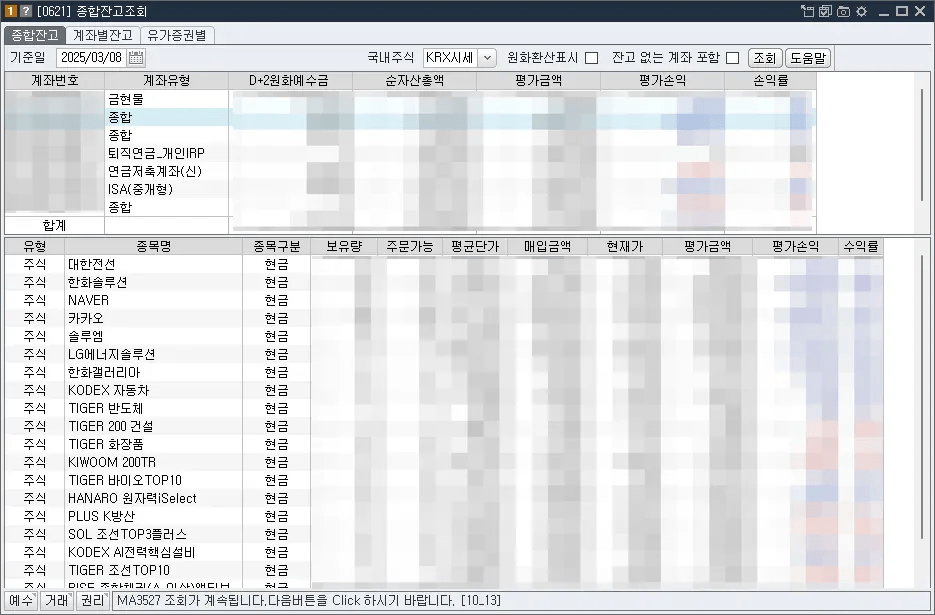This screenshot has width=935, height=615.
Task: Select the SOL 조선TOP3플러스 row
Action: click(x=444, y=534)
